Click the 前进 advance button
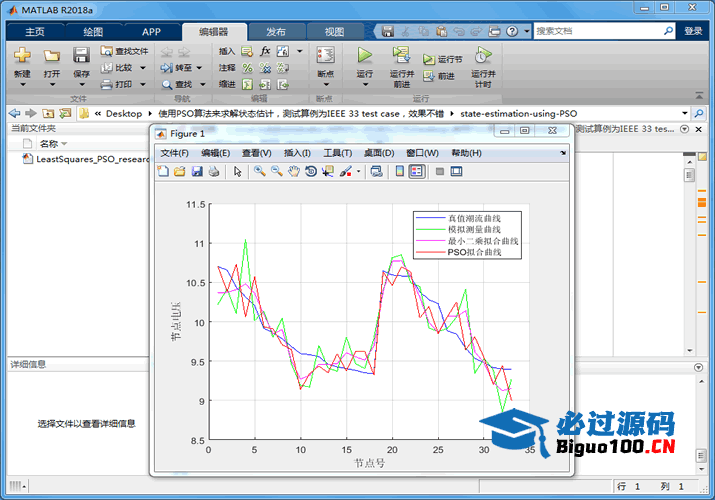This screenshot has width=715, height=500. tap(439, 76)
